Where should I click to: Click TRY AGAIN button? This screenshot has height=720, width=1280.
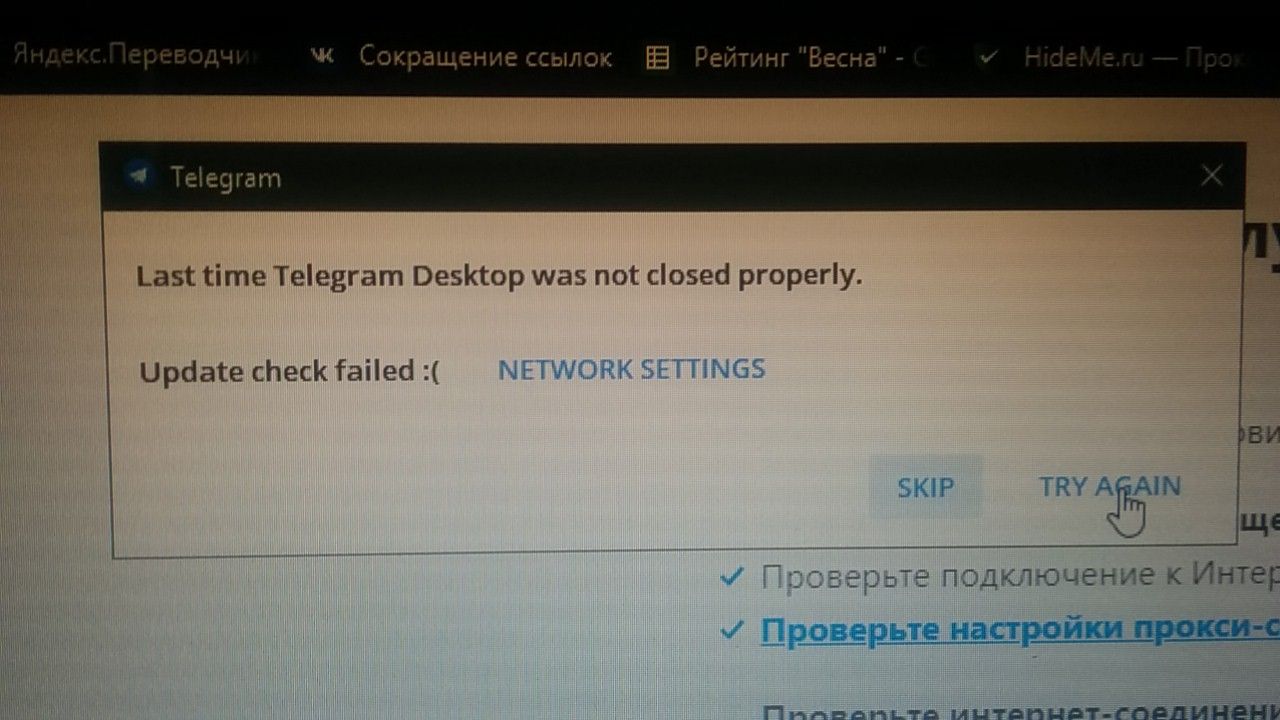click(x=1109, y=487)
